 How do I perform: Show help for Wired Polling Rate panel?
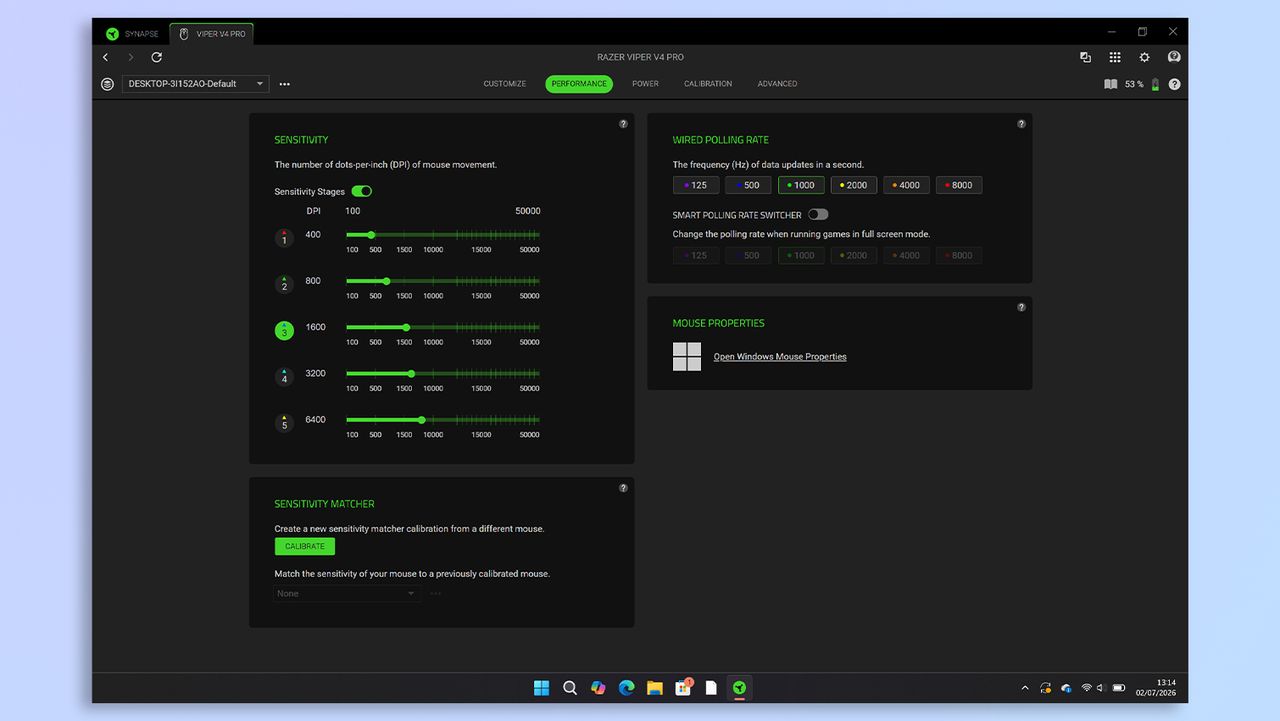1021,124
